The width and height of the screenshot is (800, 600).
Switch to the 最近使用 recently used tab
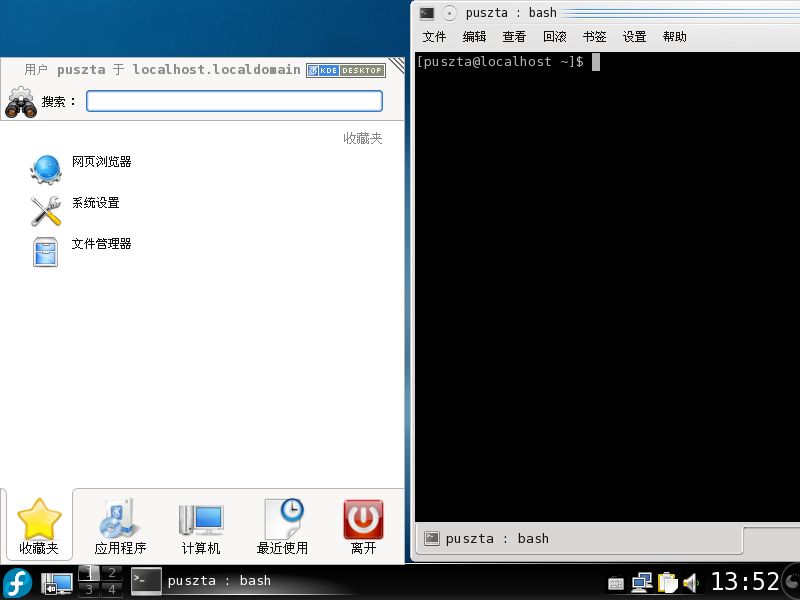point(282,526)
